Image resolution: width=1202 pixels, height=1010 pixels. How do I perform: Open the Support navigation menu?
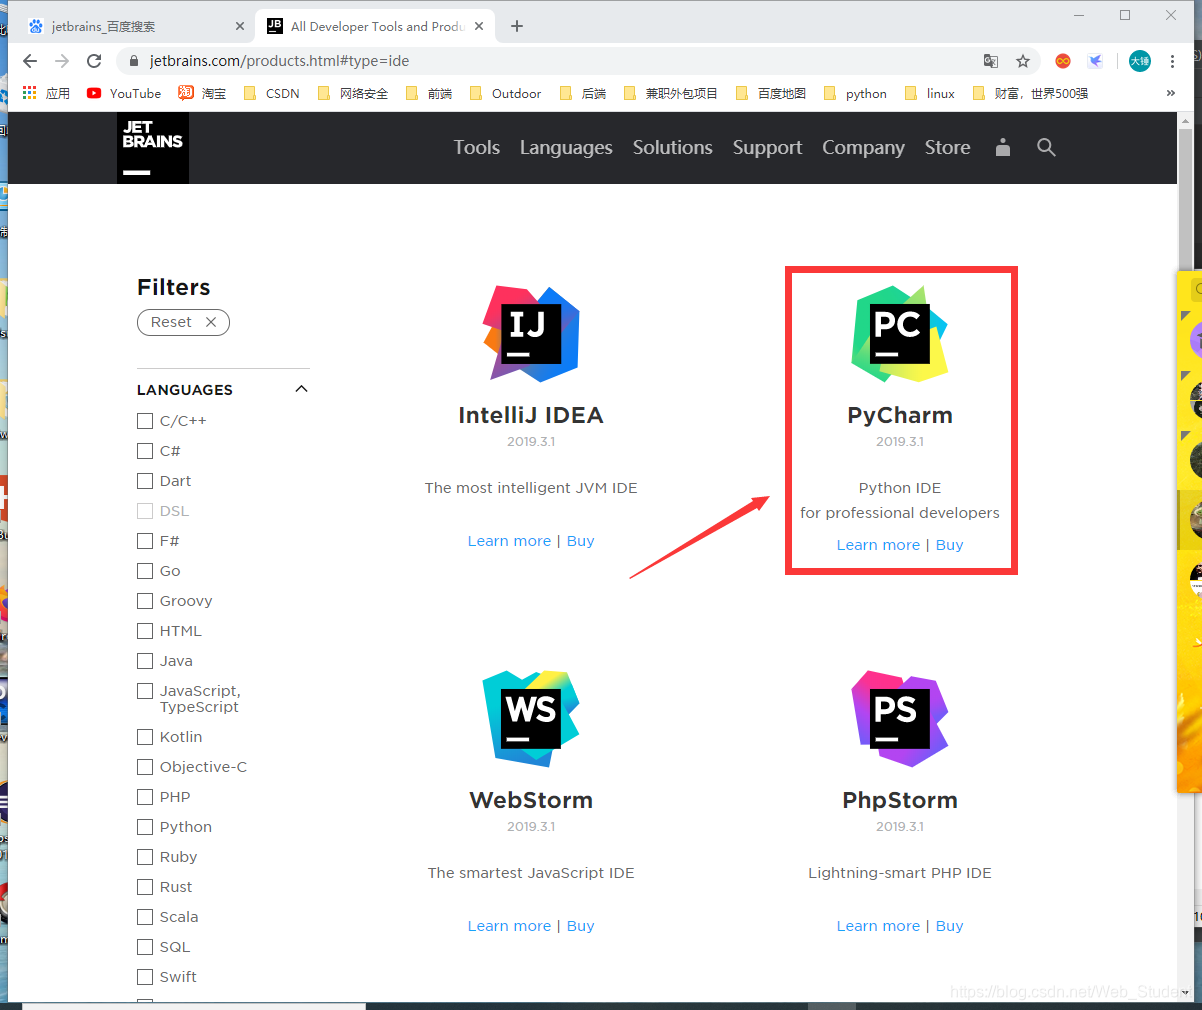[x=767, y=148]
